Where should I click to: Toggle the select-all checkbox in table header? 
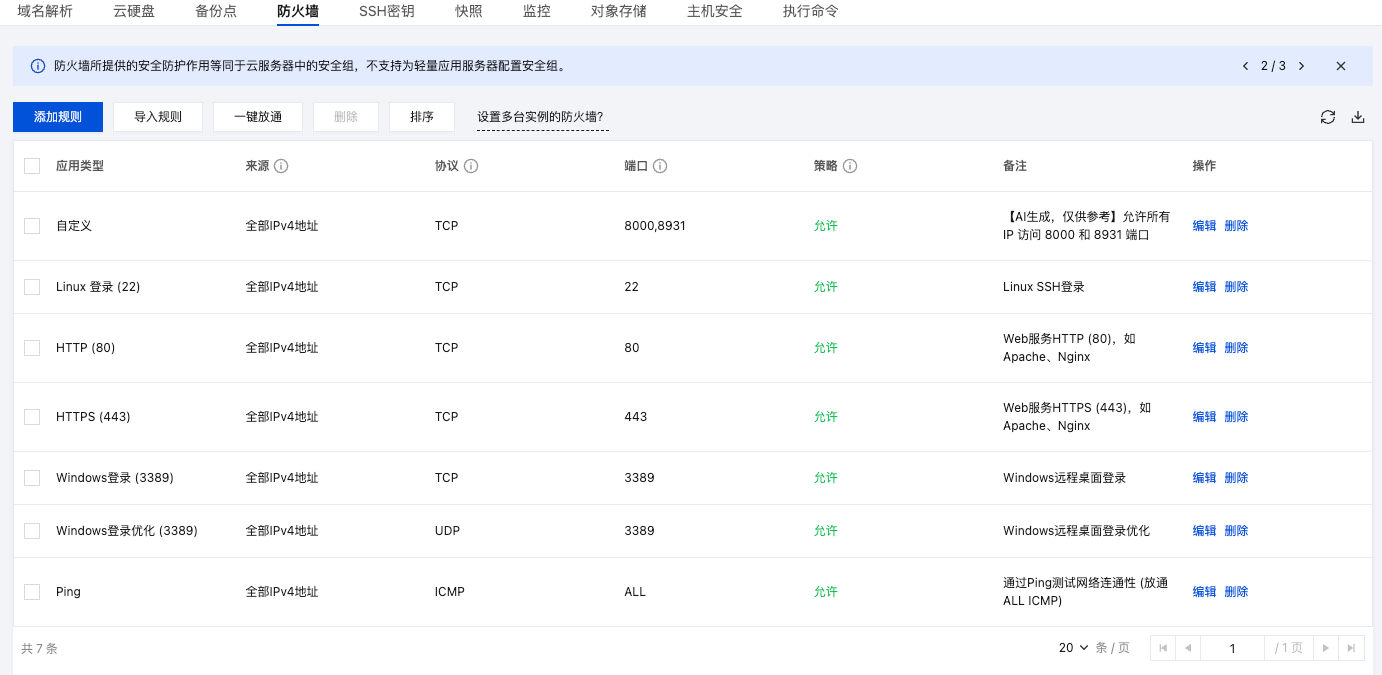pos(32,166)
